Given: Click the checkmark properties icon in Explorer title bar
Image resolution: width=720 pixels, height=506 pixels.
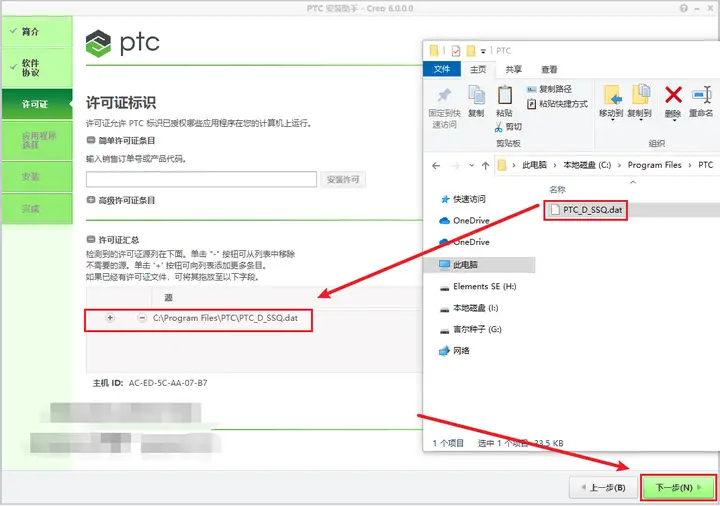Looking at the screenshot, I should point(456,51).
